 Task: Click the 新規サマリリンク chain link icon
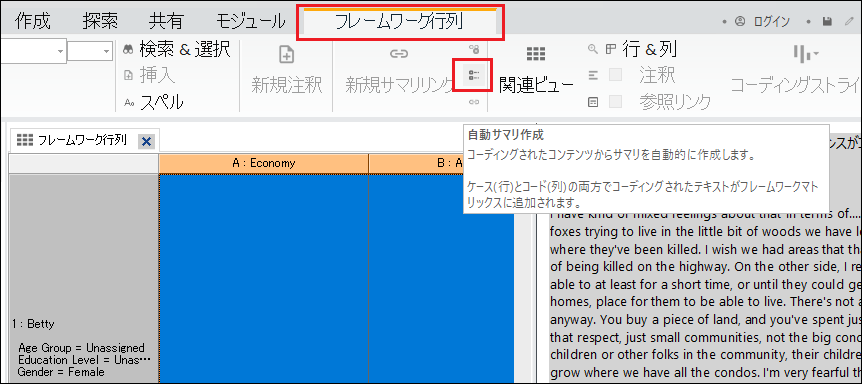[399, 54]
